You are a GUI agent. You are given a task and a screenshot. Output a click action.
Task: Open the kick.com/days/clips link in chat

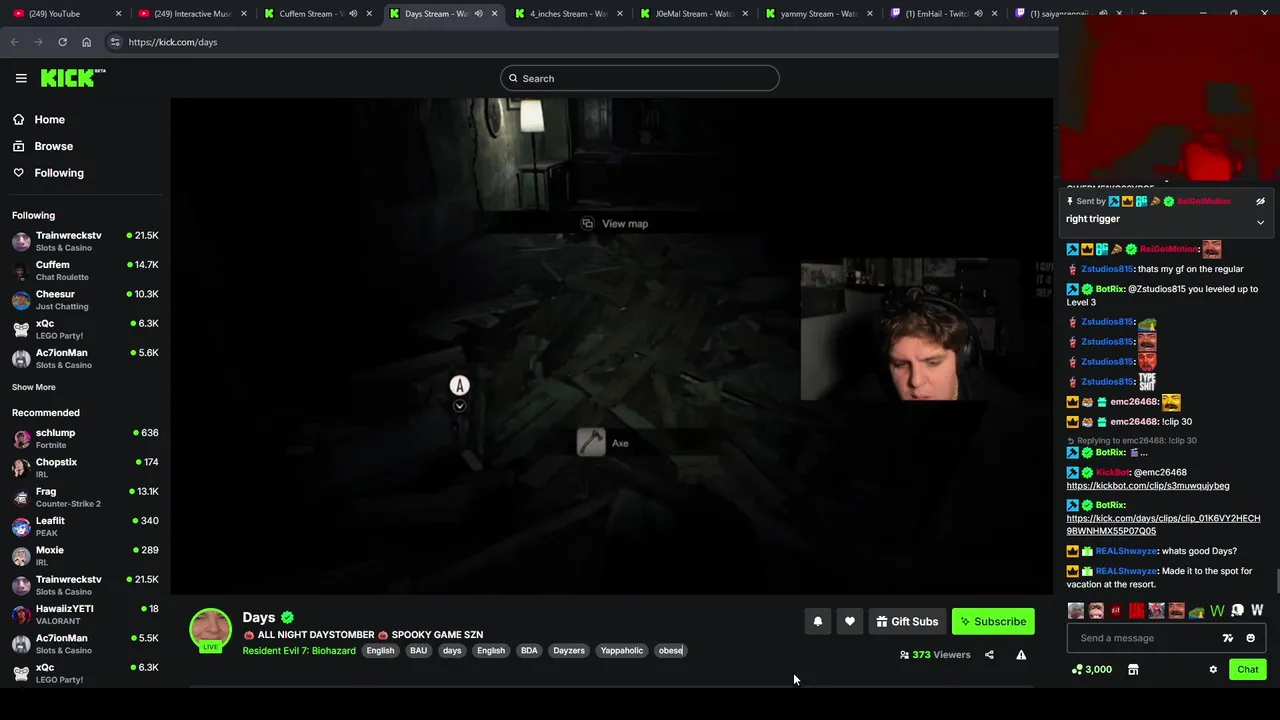[1163, 525]
